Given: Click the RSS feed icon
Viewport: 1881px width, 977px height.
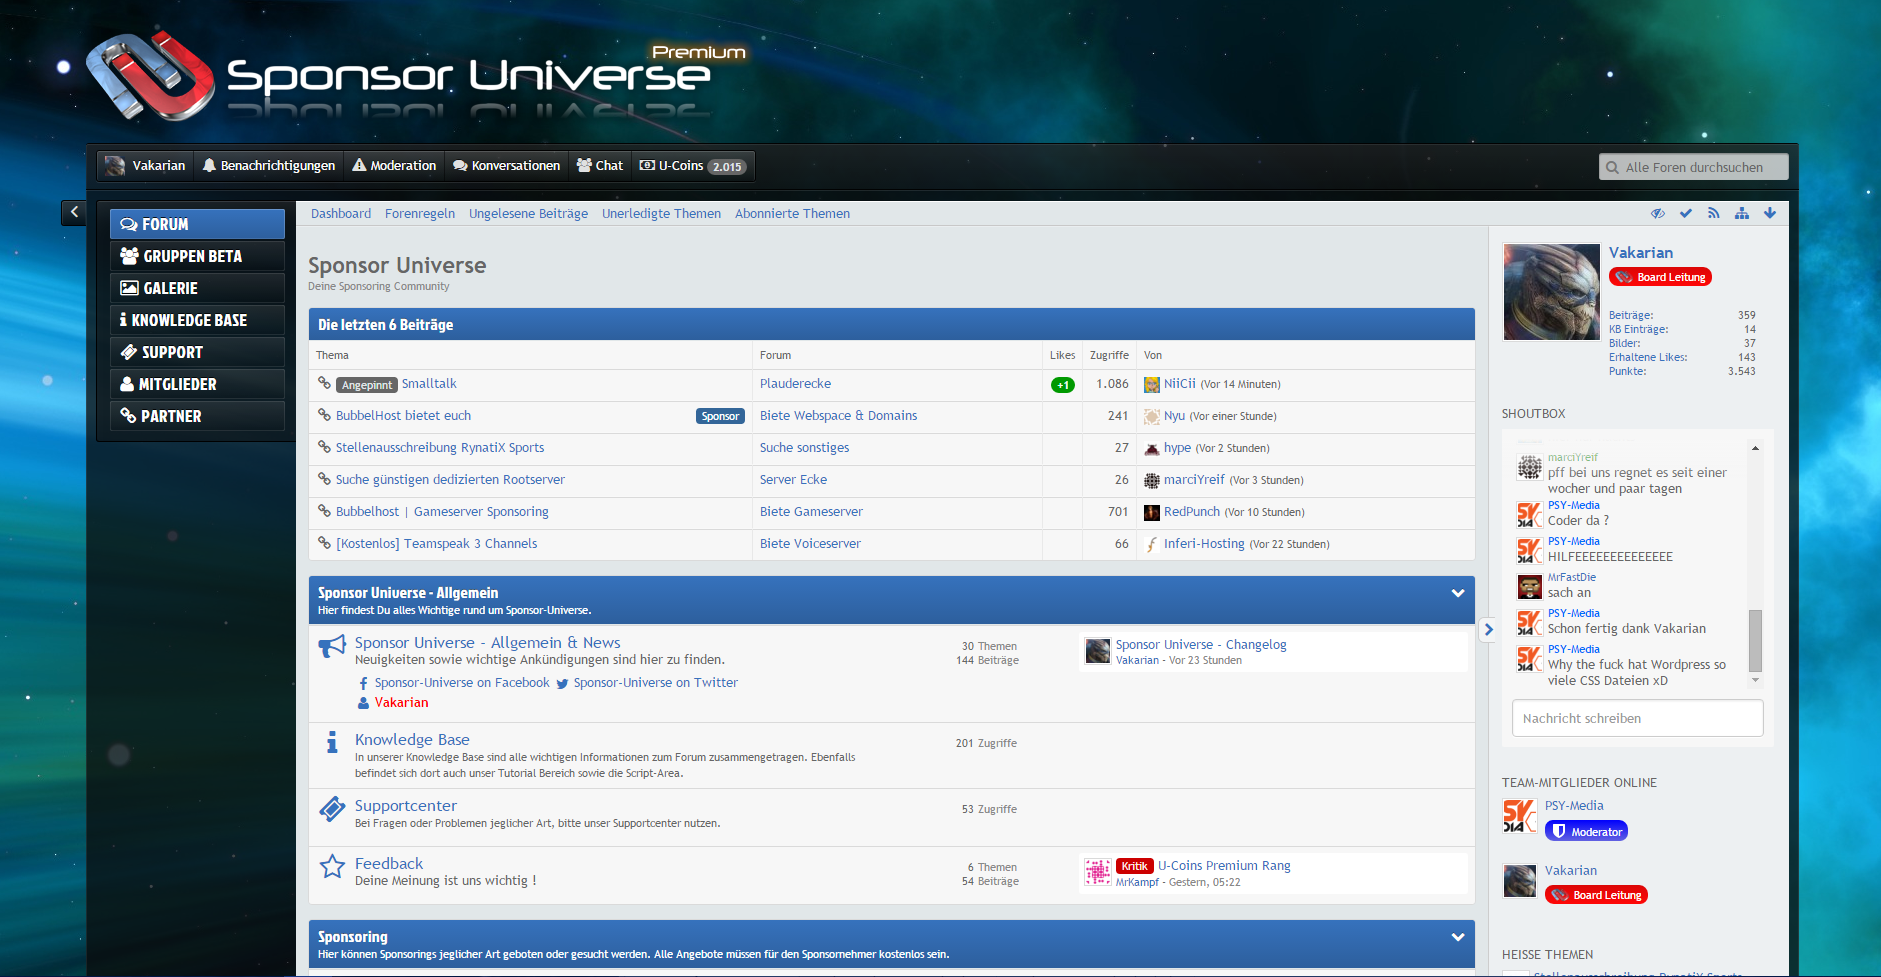Looking at the screenshot, I should (1713, 213).
